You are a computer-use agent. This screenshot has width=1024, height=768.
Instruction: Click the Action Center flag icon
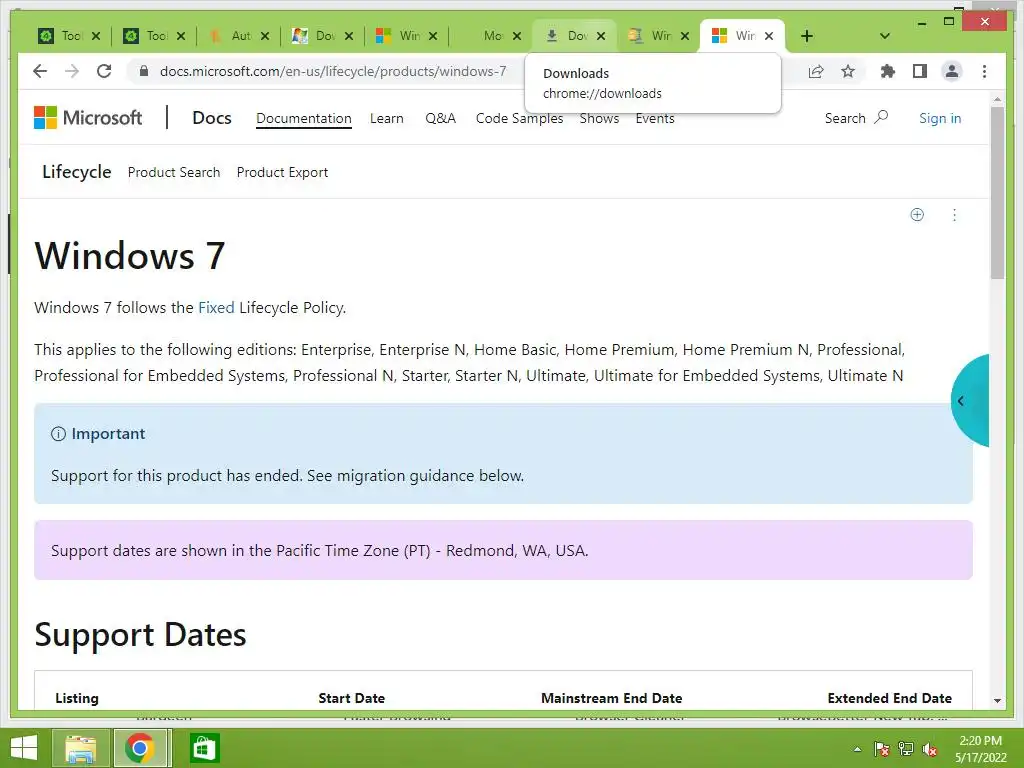882,749
